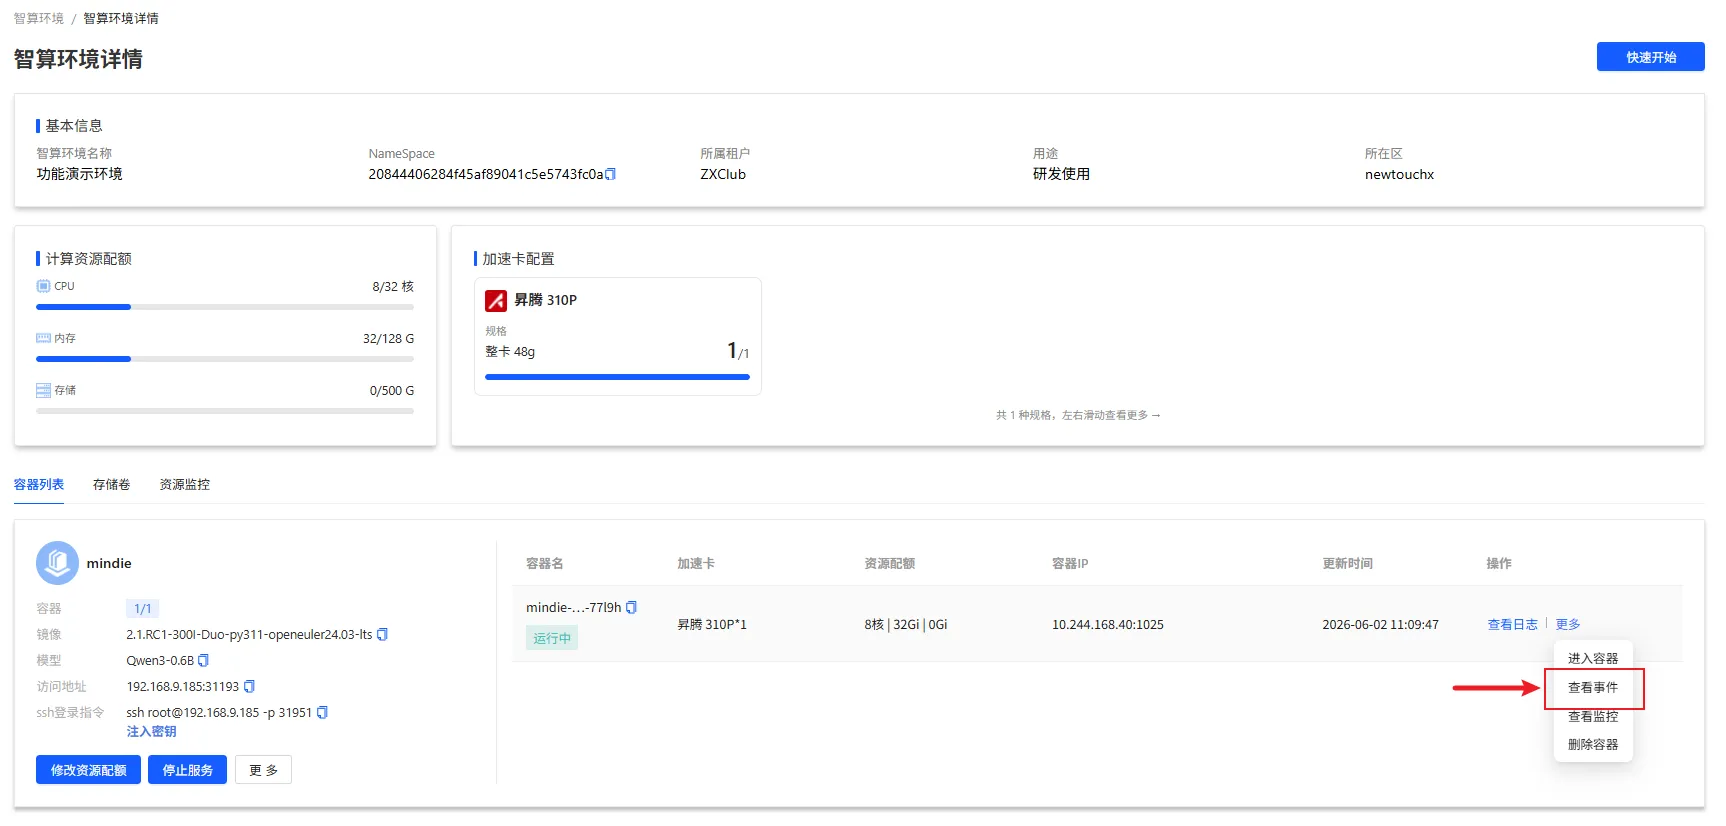Click the update time 2026-06-02 11:09:47
This screenshot has width=1726, height=826.
[x=1380, y=624]
